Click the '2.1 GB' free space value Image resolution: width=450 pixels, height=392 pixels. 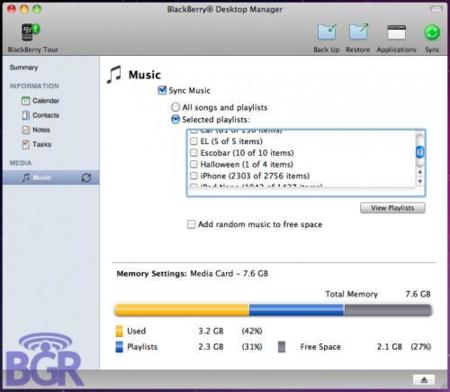[389, 347]
